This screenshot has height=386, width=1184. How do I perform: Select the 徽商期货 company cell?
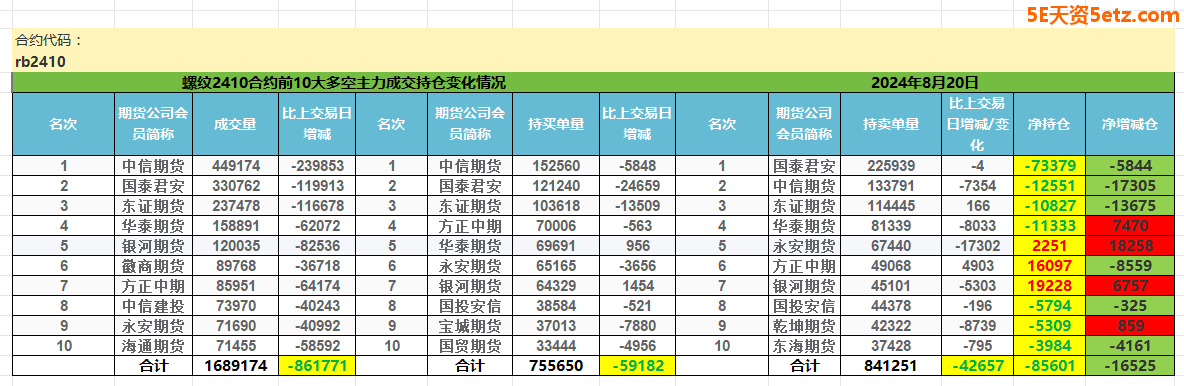(x=153, y=265)
